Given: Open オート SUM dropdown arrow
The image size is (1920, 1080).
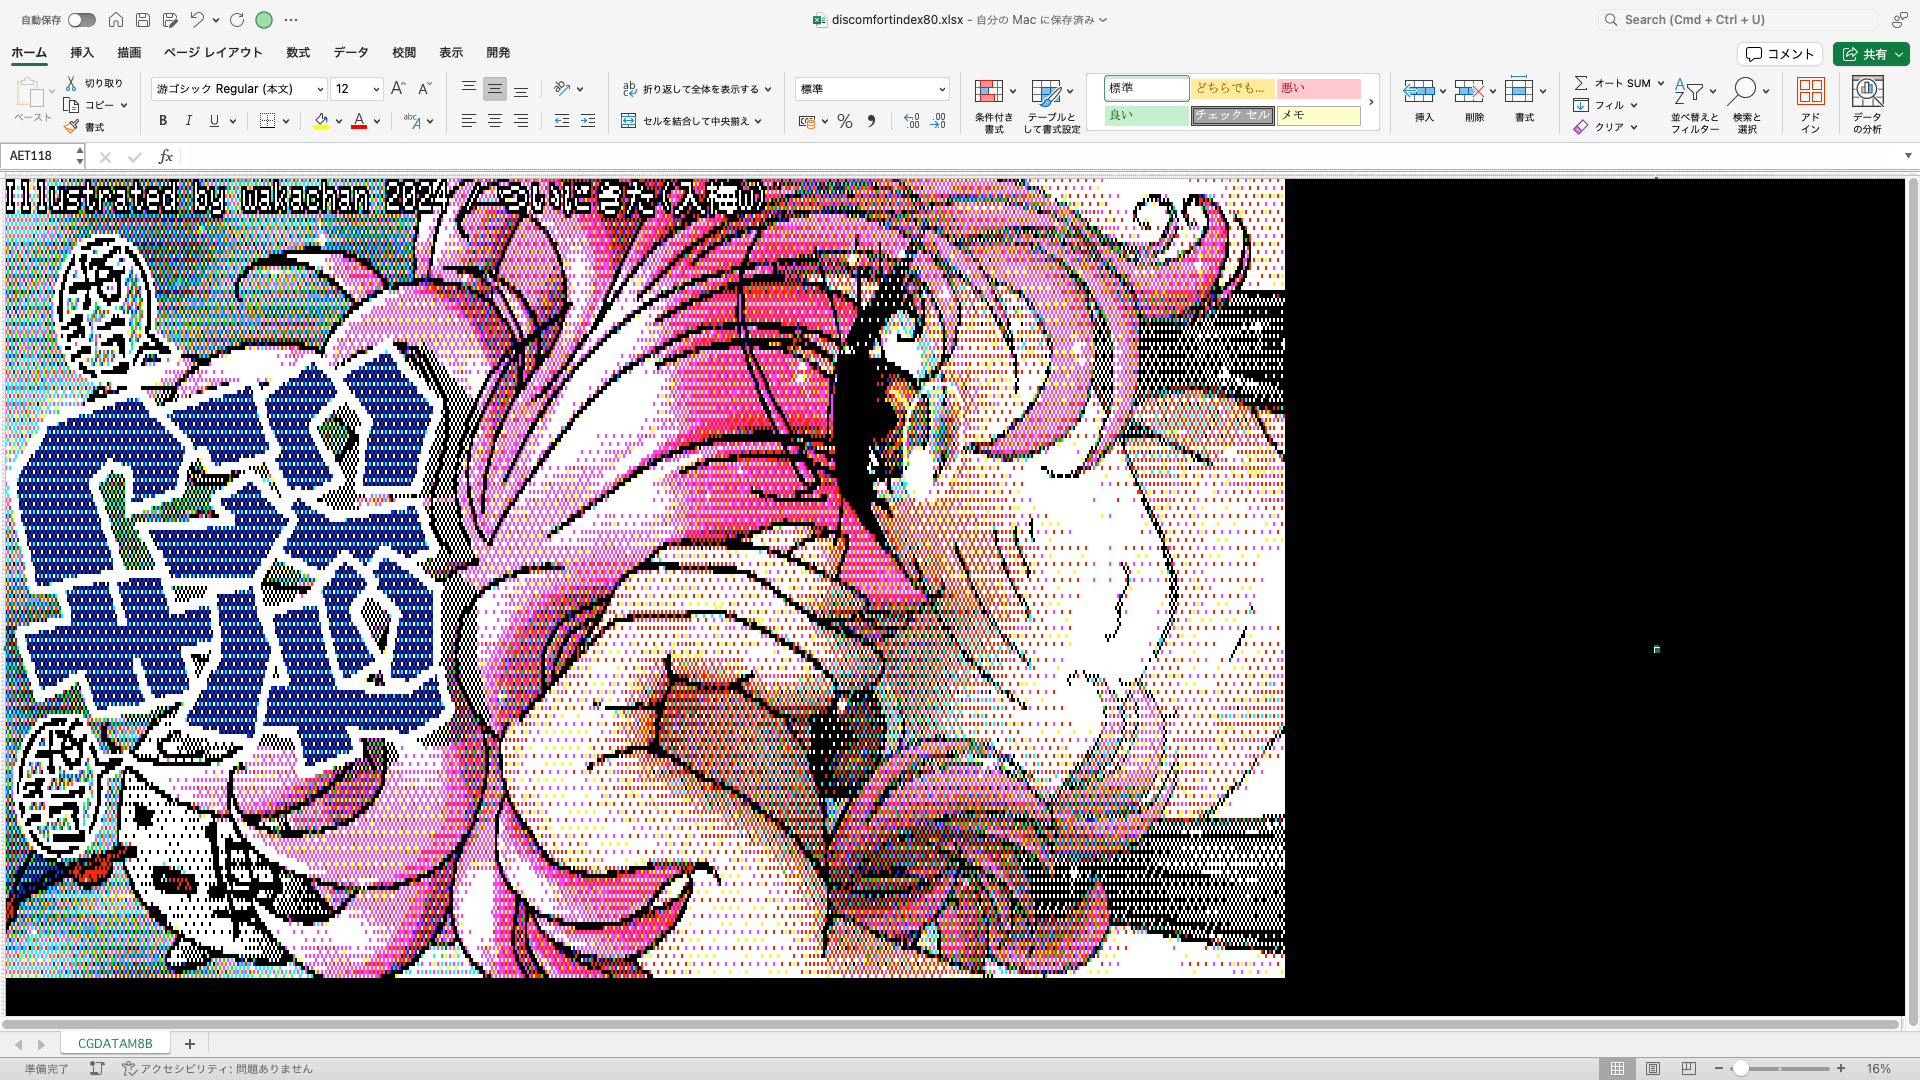Looking at the screenshot, I should 1661,83.
